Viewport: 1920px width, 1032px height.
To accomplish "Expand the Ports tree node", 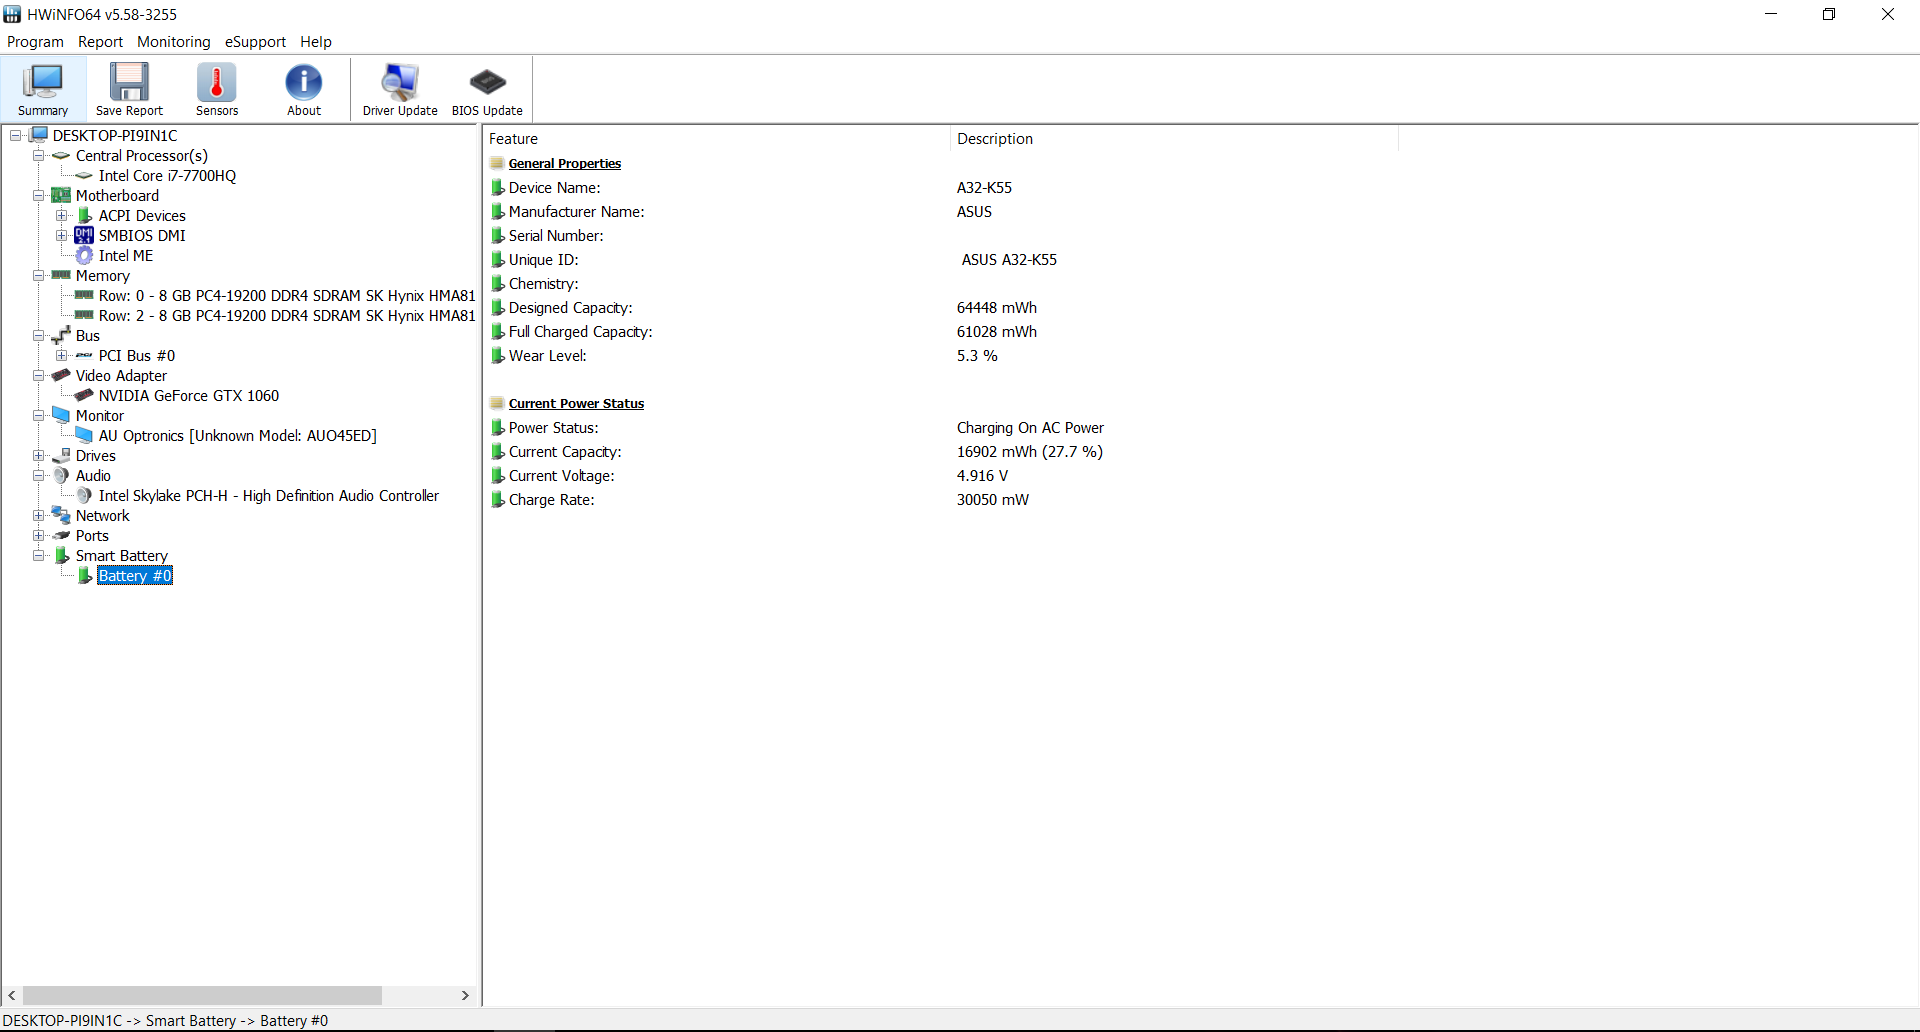I will click(39, 536).
